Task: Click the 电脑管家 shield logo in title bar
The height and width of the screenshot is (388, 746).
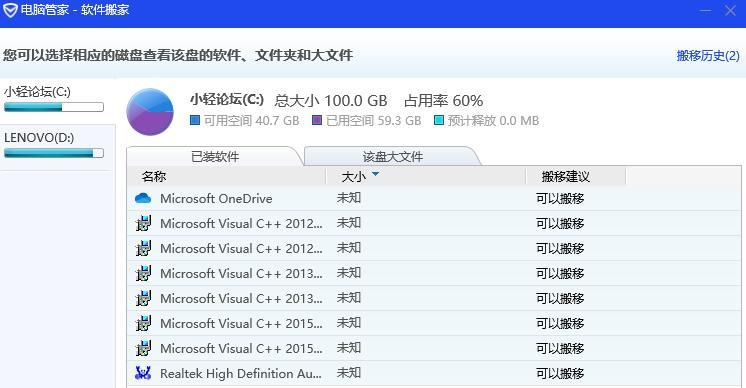Action: point(10,10)
